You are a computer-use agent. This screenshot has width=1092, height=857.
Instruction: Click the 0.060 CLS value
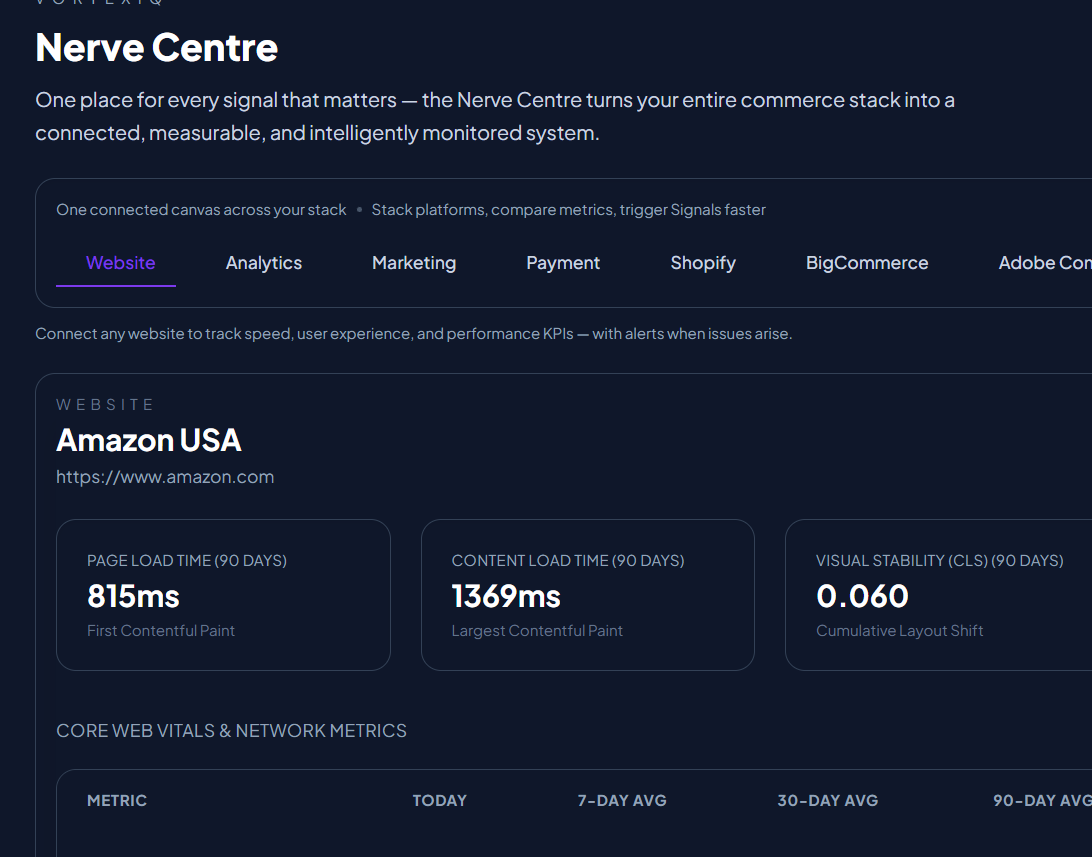[x=862, y=596]
